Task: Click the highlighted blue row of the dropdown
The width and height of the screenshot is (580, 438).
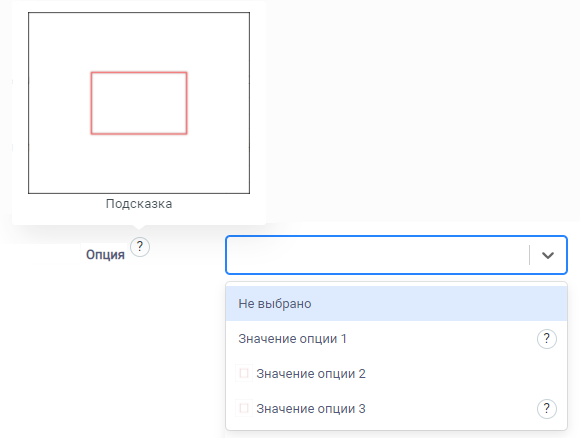Action: pyautogui.click(x=396, y=304)
